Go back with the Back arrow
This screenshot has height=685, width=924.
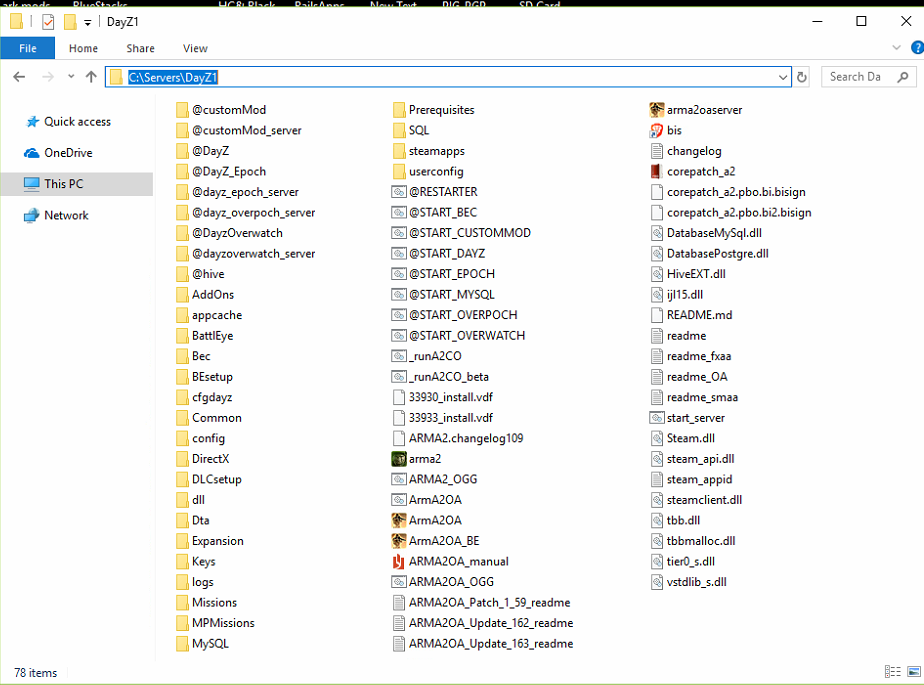19,77
